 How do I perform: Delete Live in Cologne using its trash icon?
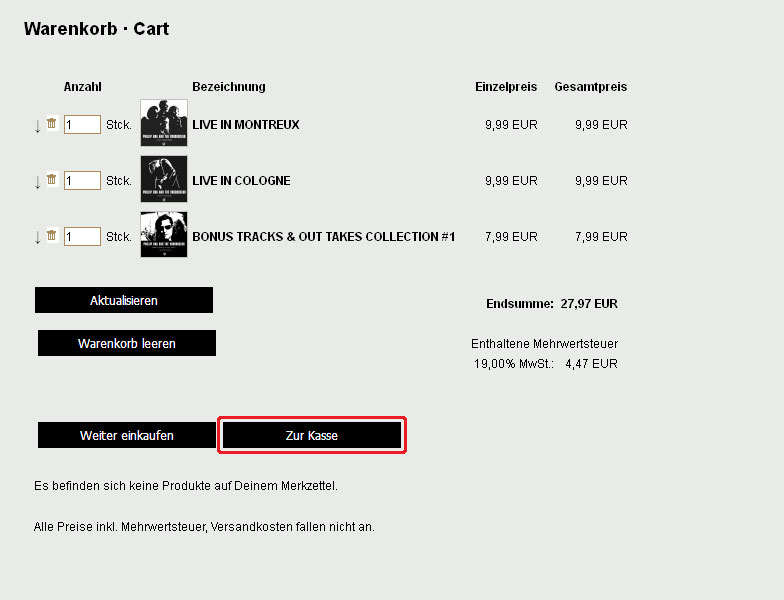coord(51,180)
